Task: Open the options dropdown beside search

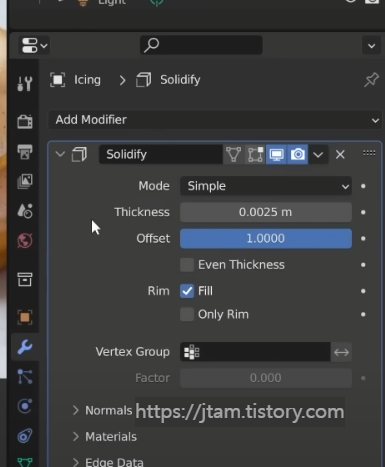Action: point(371,45)
